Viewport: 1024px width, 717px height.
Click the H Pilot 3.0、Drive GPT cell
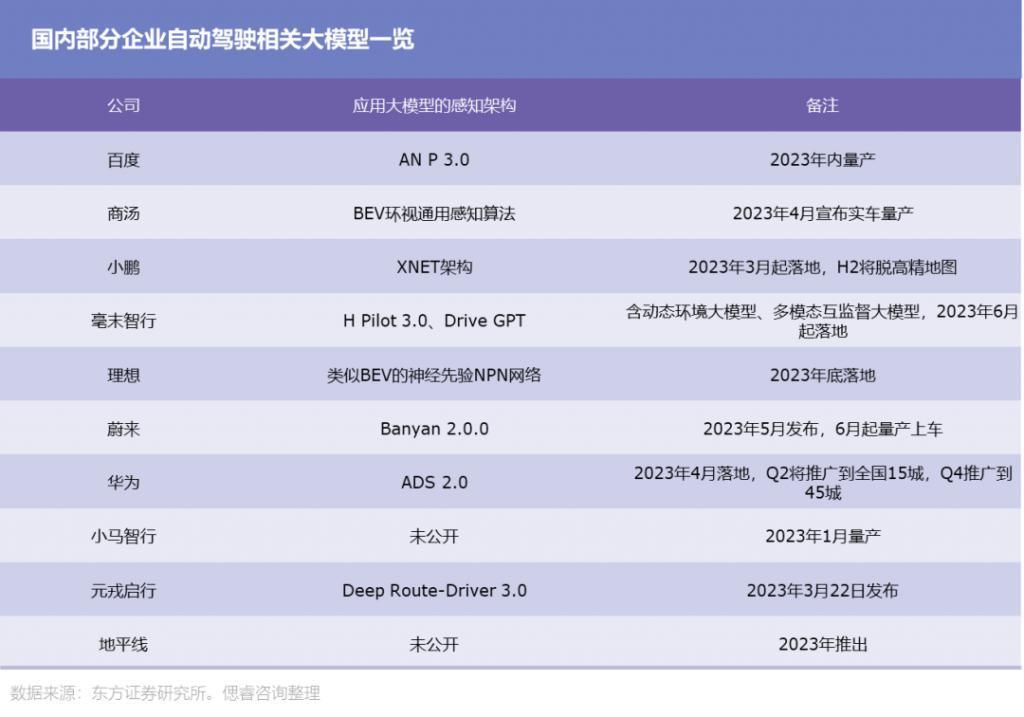pyautogui.click(x=434, y=321)
